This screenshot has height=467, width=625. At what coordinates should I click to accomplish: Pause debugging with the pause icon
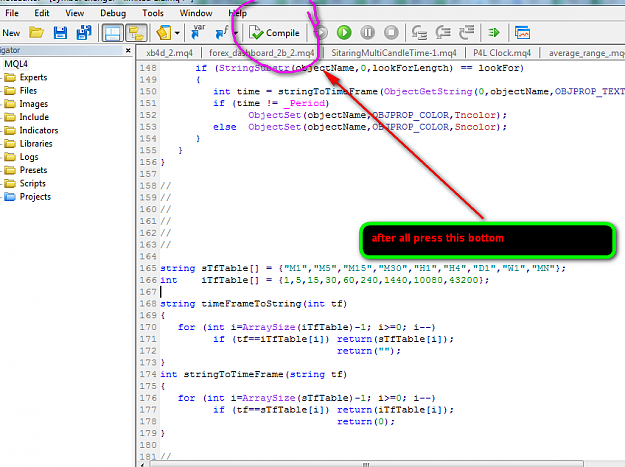[368, 33]
